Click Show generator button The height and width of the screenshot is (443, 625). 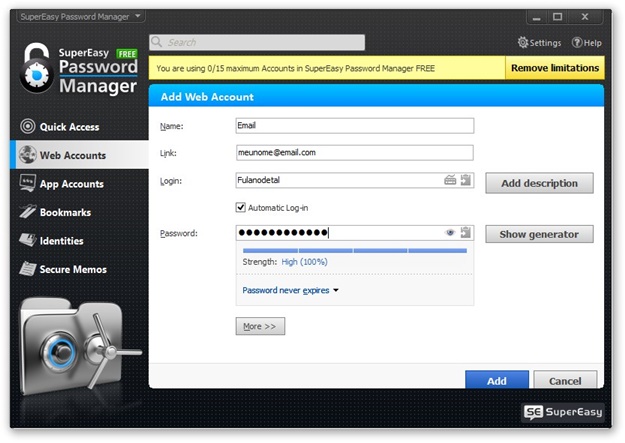[x=539, y=234]
